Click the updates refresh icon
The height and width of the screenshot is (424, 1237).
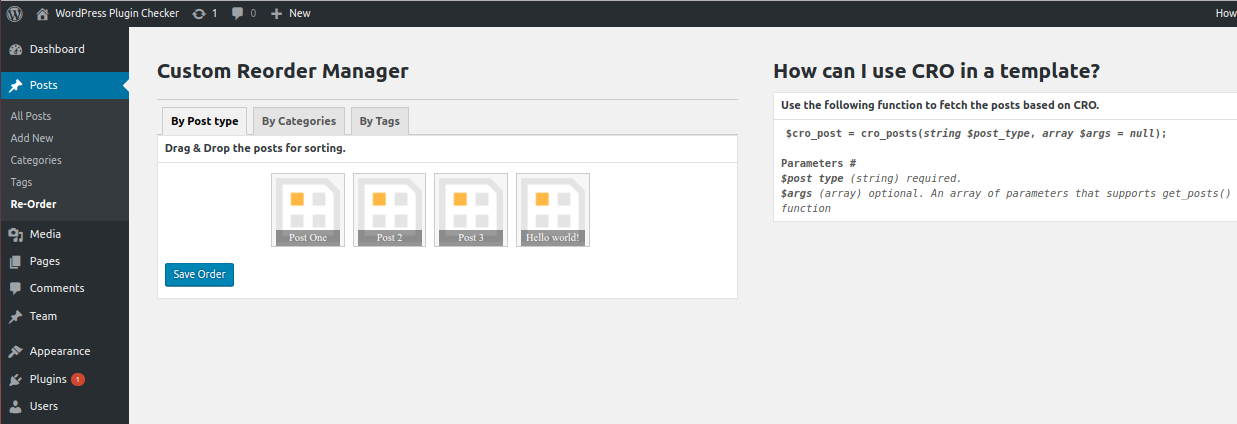point(199,14)
